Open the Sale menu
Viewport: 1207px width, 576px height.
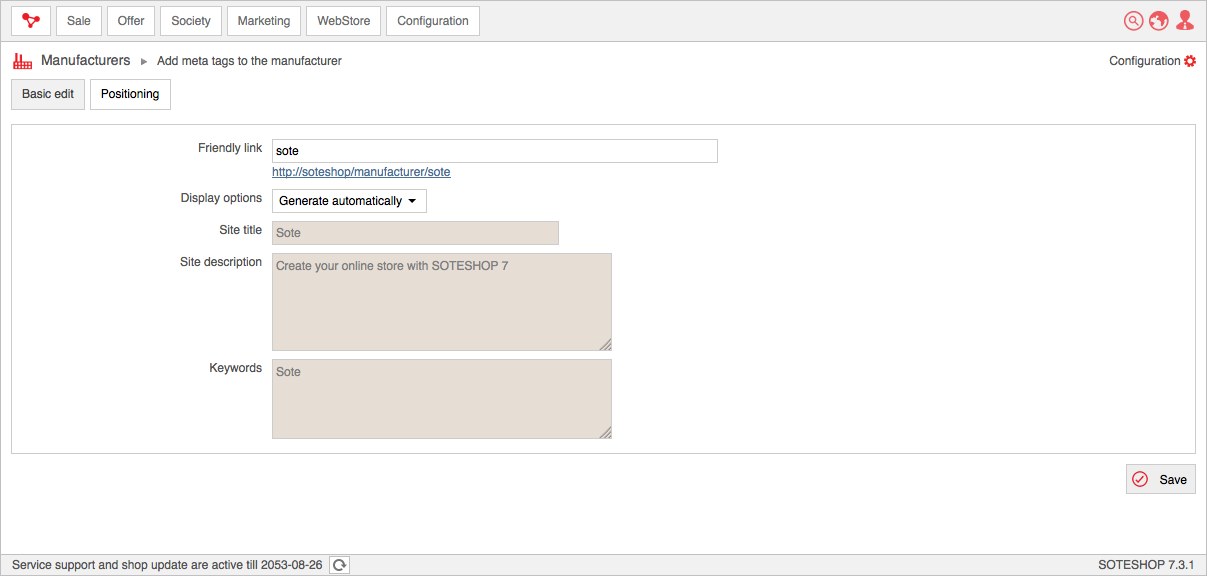pos(79,21)
